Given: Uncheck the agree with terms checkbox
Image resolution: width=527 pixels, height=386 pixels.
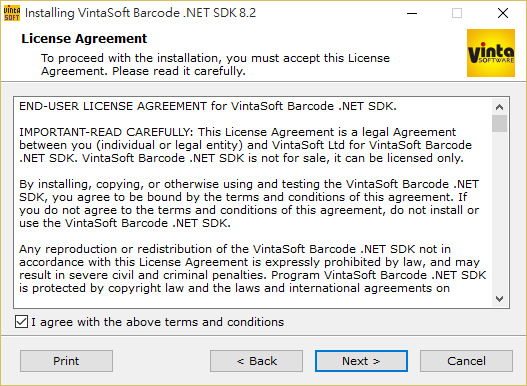Looking at the screenshot, I should 21,322.
